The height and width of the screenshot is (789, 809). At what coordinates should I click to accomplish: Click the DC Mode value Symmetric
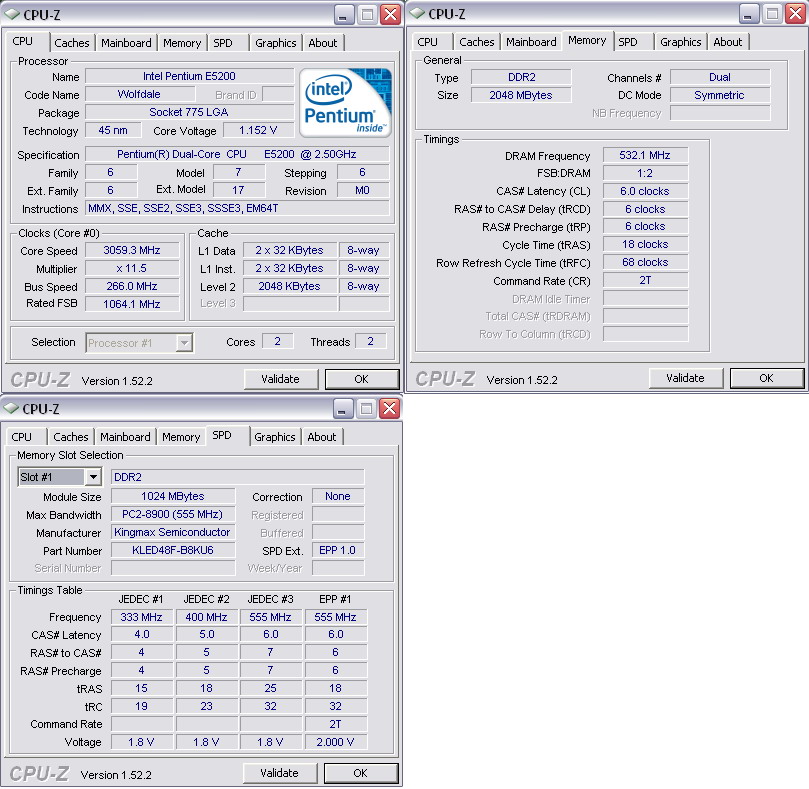(720, 95)
